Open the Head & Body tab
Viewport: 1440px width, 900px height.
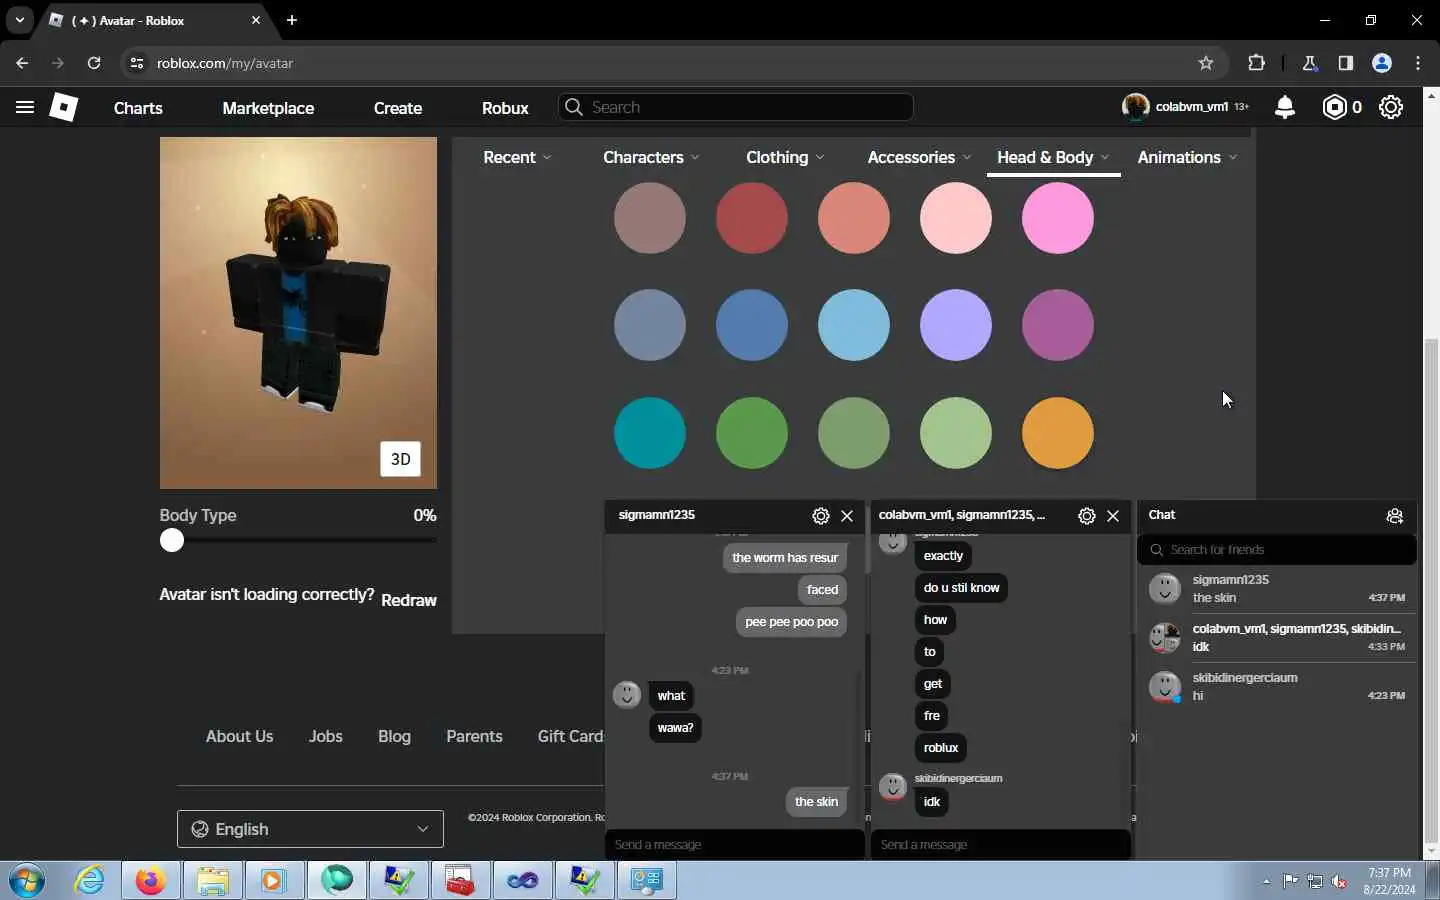tap(1053, 157)
